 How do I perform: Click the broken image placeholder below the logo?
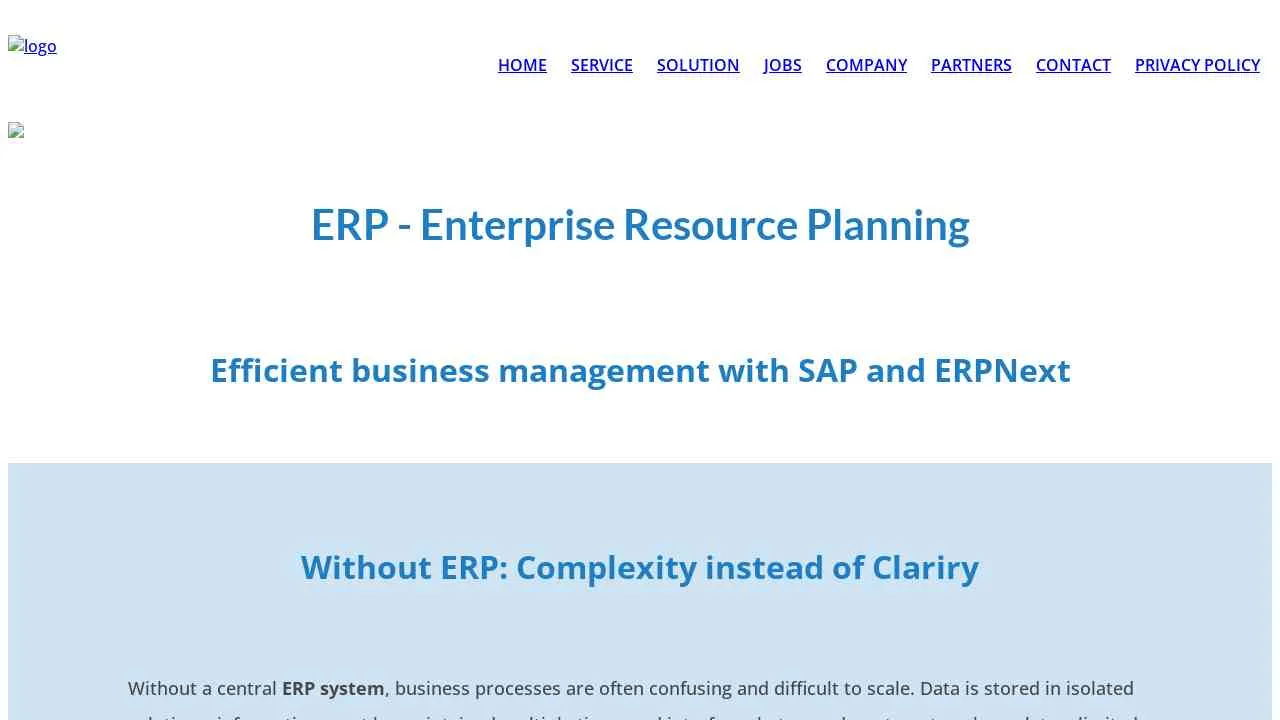16,130
